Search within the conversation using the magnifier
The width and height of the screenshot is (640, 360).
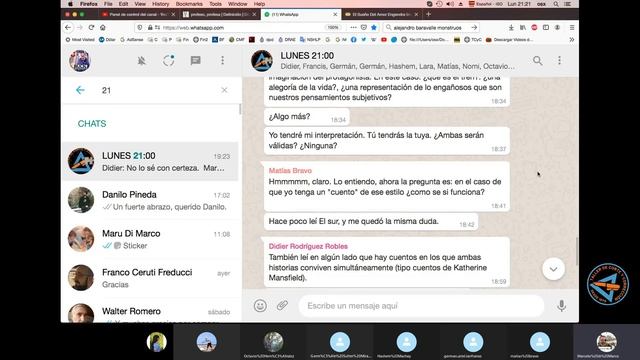point(538,61)
